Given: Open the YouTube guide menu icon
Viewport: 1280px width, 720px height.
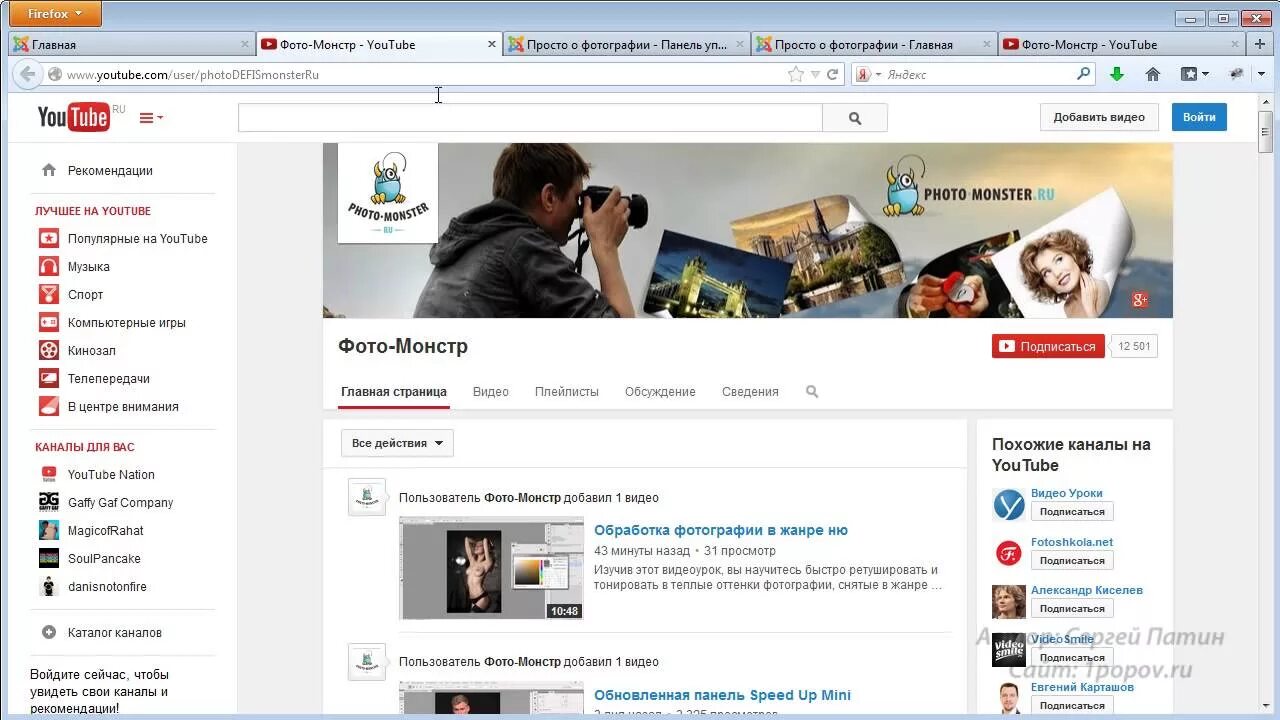Looking at the screenshot, I should pos(151,118).
